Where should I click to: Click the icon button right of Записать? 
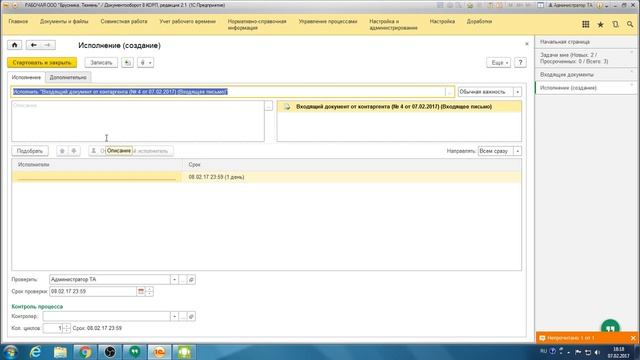click(127, 62)
